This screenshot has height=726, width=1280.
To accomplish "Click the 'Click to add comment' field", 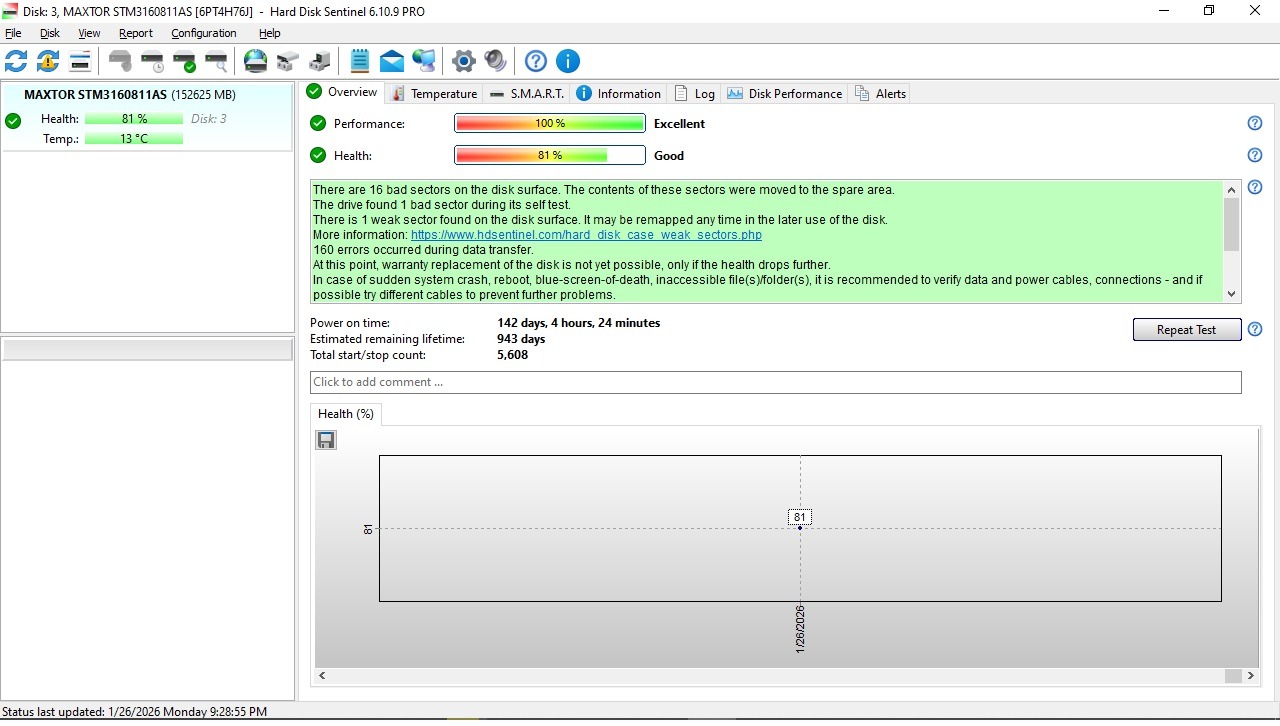I will (775, 382).
